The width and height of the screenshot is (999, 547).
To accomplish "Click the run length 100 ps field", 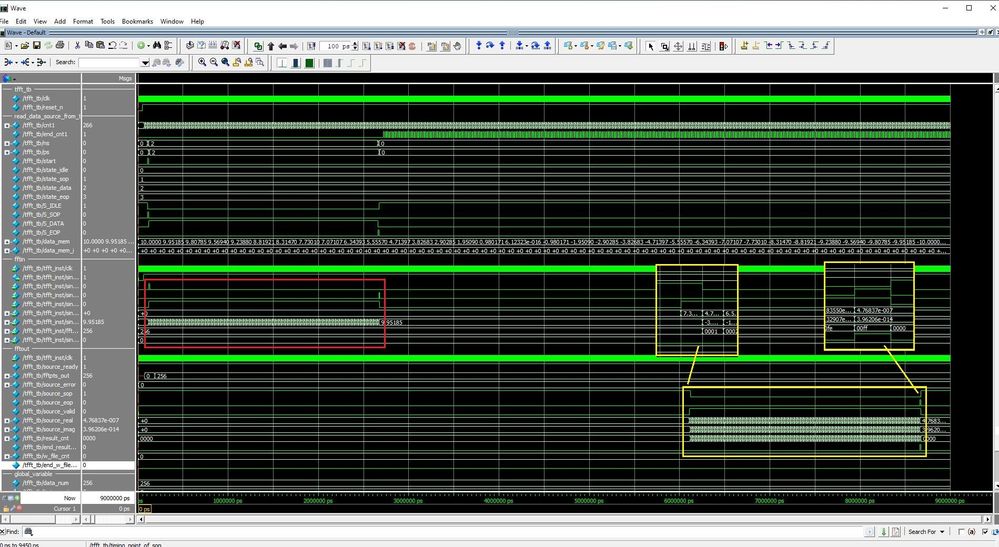I will tap(335, 45).
